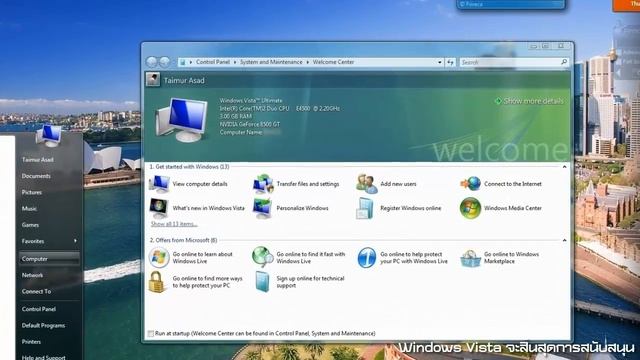The height and width of the screenshot is (360, 640).
Task: Open Control Panel from the Start menu
Action: pos(39,309)
